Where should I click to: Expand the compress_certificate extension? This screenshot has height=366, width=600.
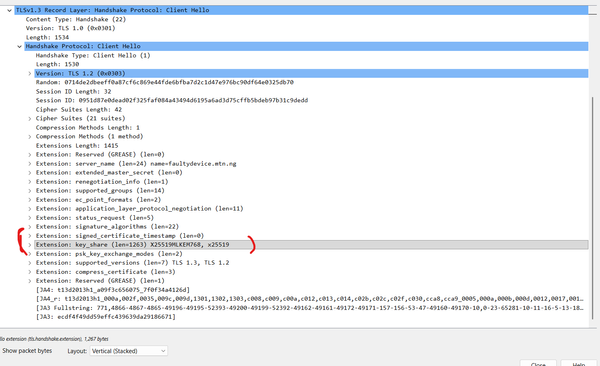point(29,272)
